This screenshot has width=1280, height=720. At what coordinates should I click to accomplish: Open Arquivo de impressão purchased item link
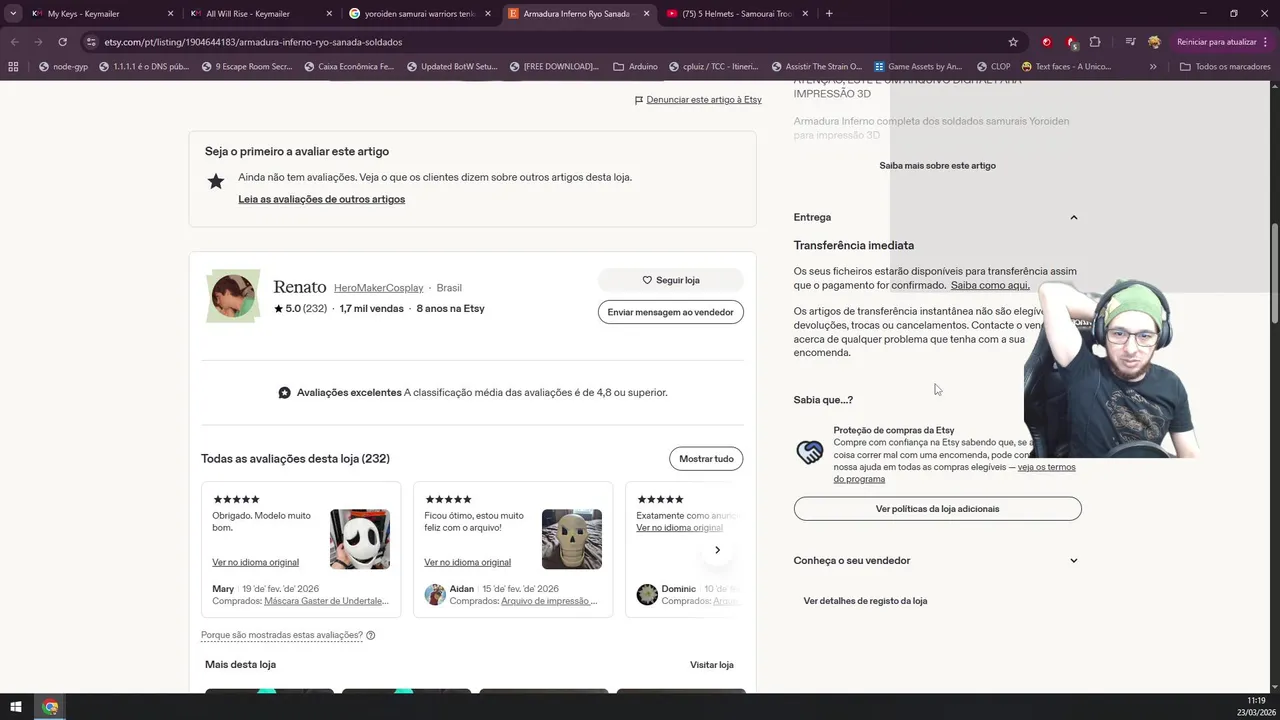[x=550, y=601]
